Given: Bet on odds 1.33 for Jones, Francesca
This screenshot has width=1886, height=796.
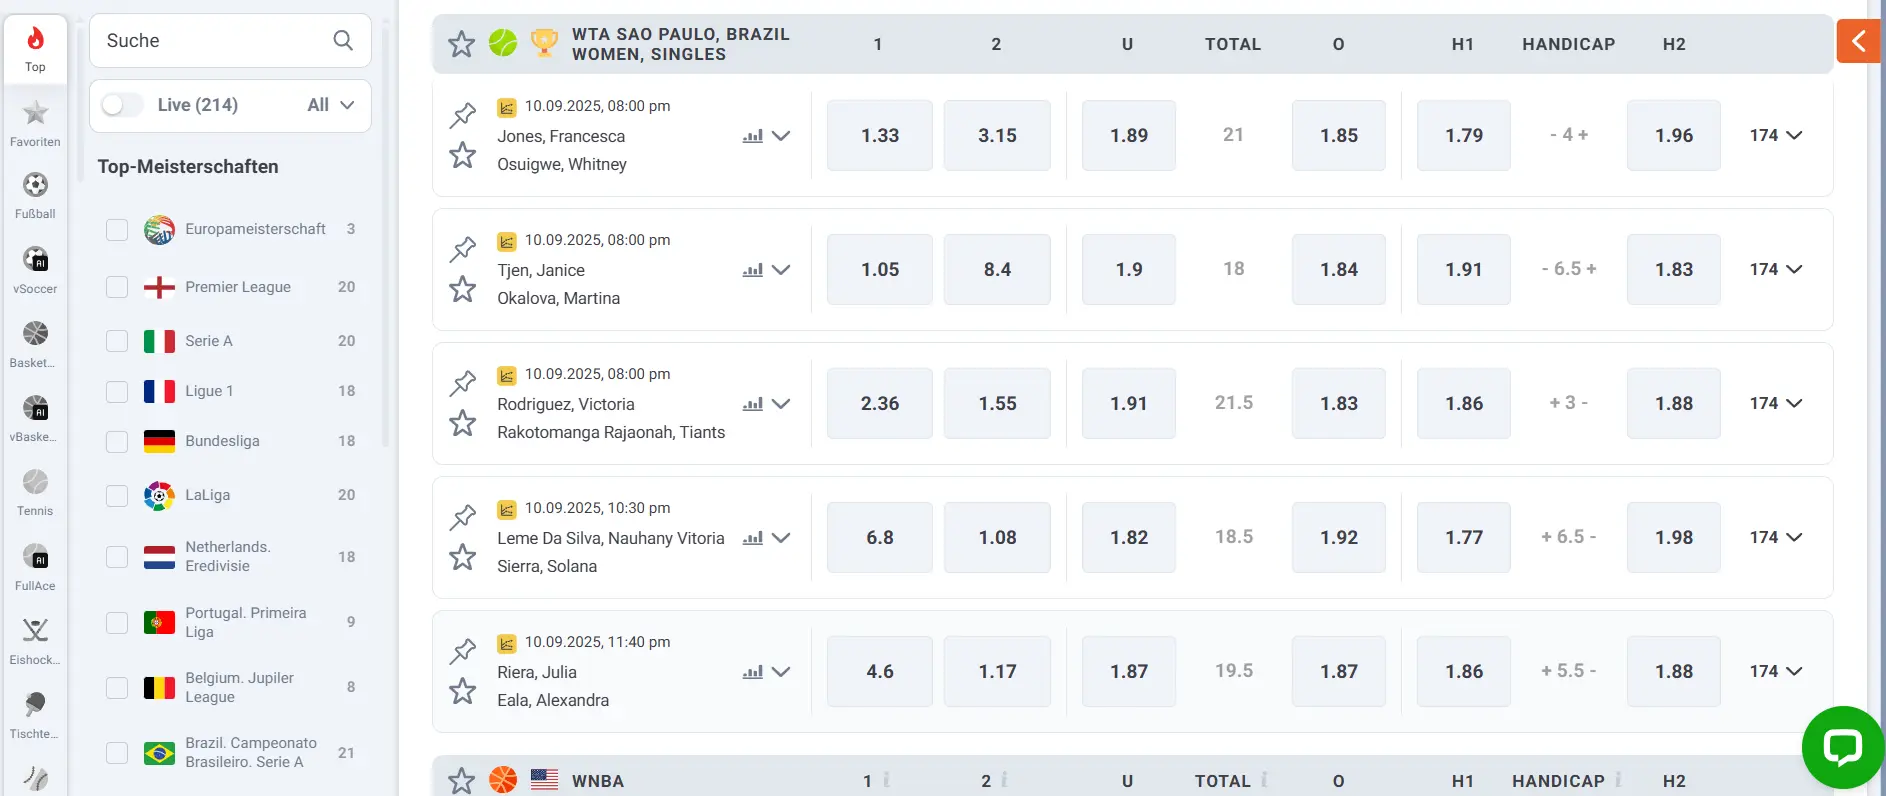Looking at the screenshot, I should tap(879, 135).
